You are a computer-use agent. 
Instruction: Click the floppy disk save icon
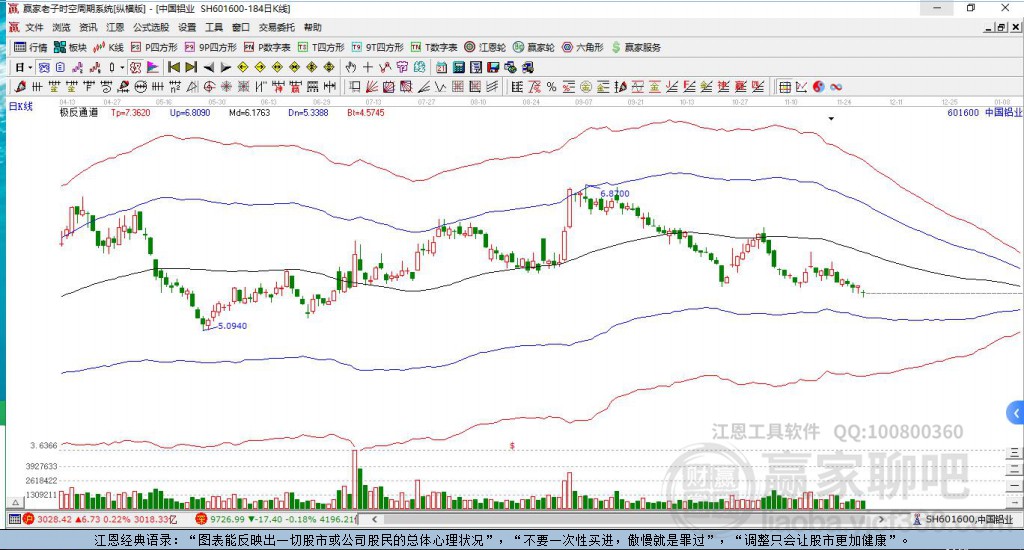pyautogui.click(x=493, y=67)
